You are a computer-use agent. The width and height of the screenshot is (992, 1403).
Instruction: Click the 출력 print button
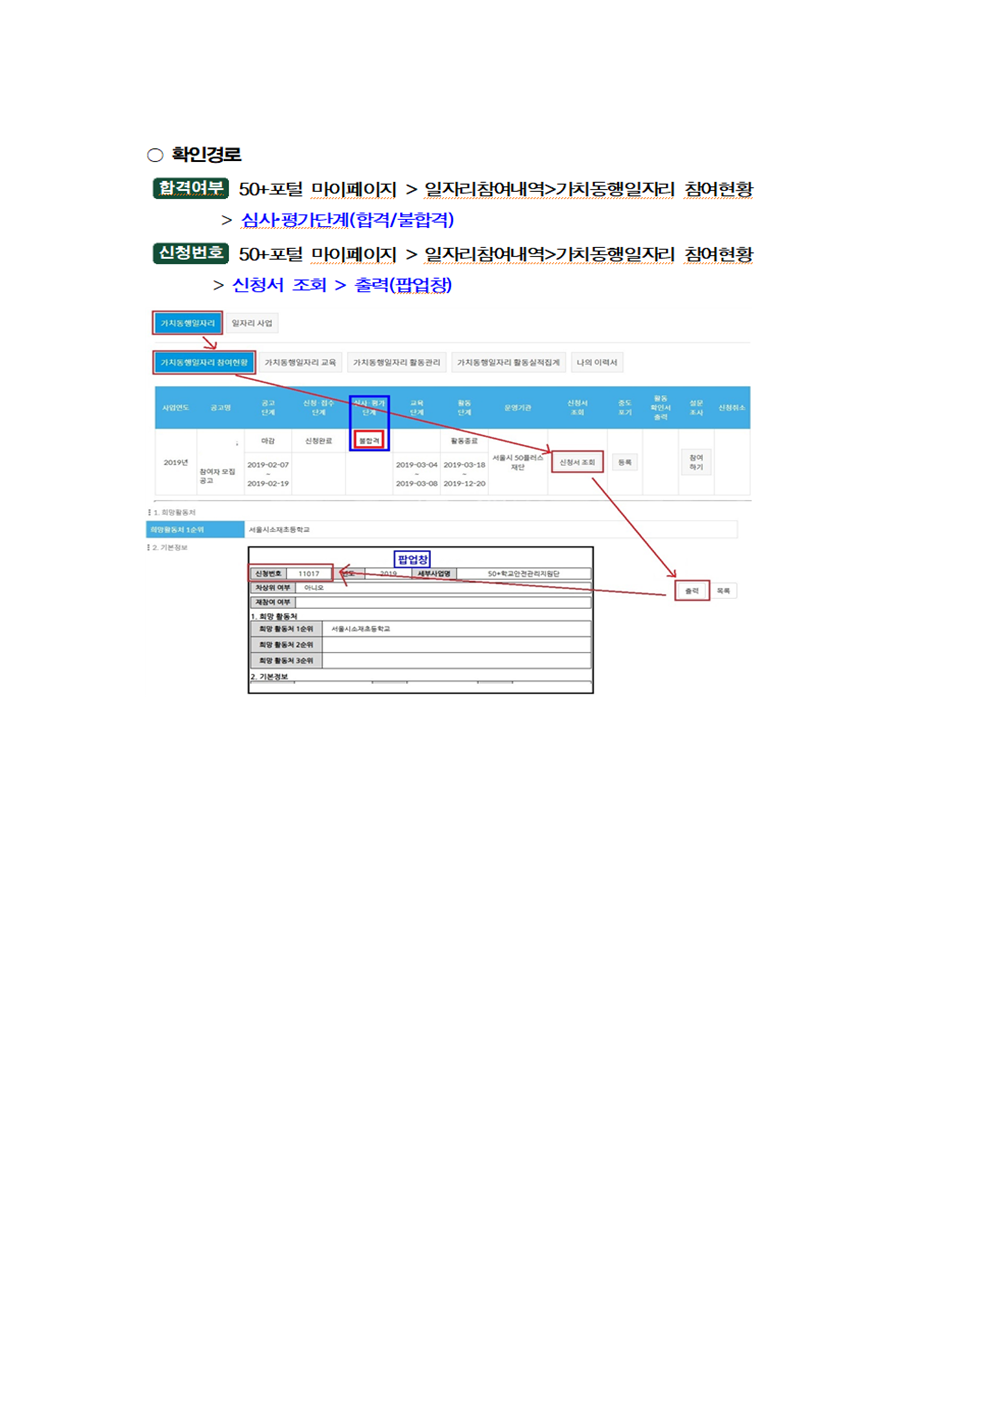[x=692, y=591]
